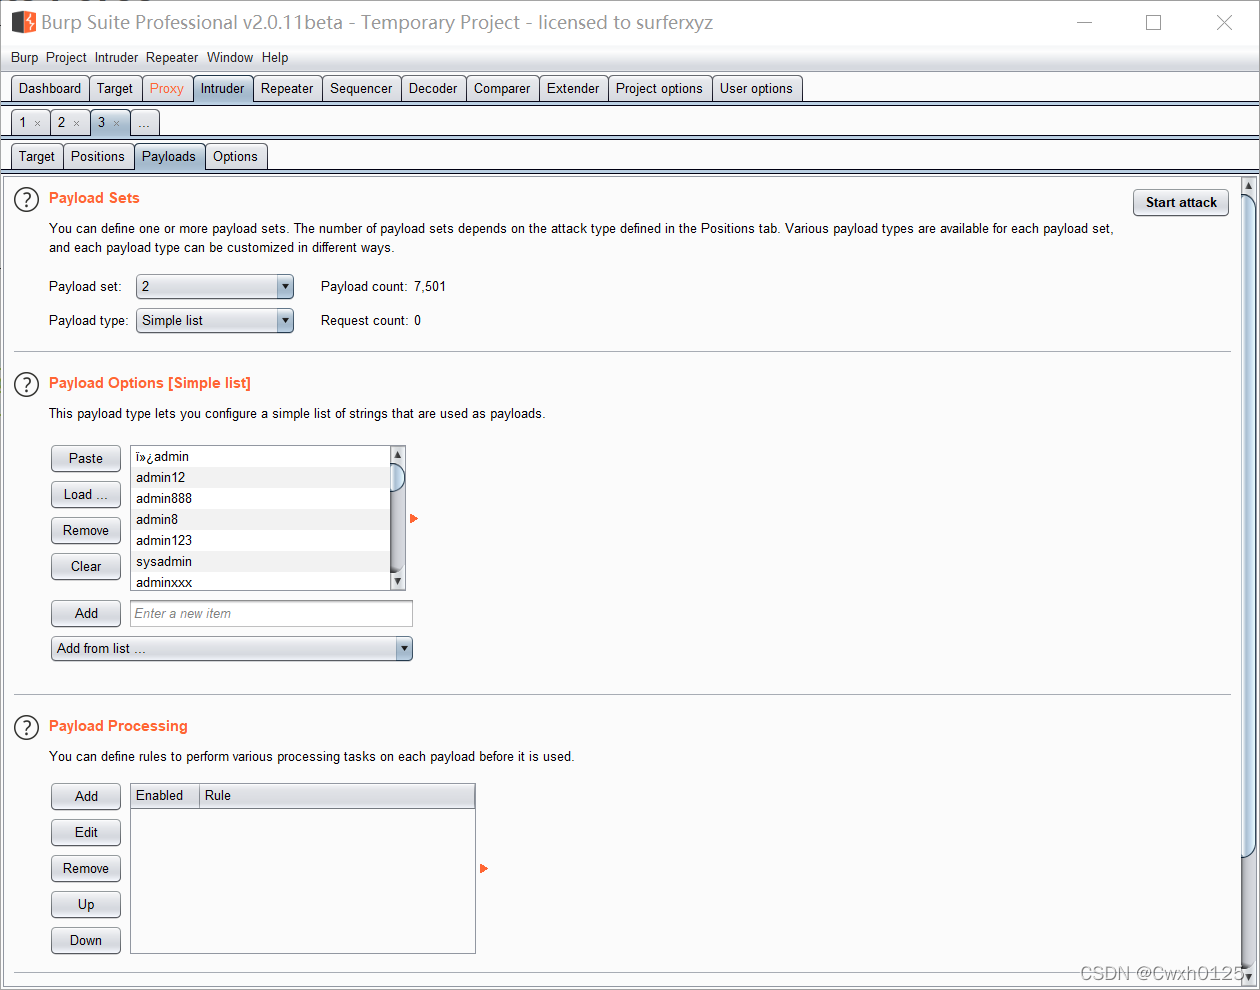
Task: Click Add next to new item field
Action: (86, 614)
